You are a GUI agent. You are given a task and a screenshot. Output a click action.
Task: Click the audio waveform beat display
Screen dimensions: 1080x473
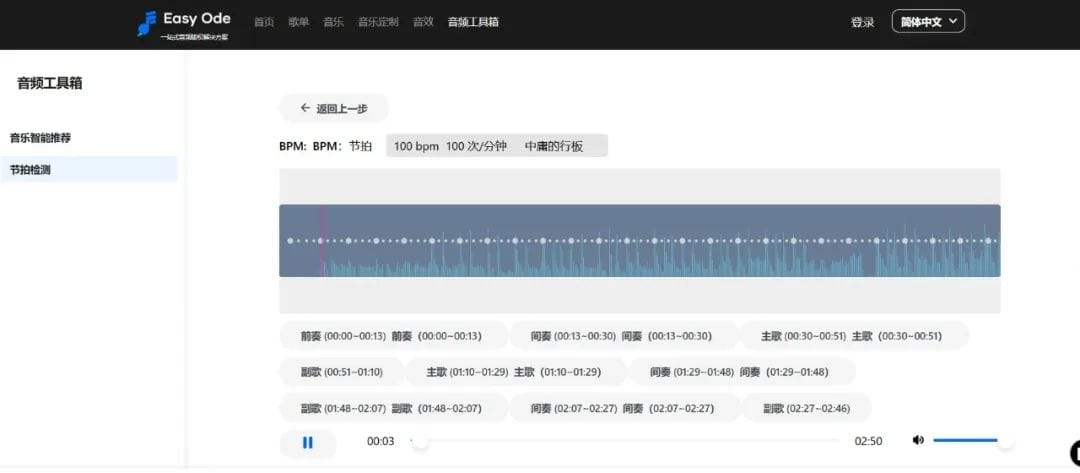point(640,241)
